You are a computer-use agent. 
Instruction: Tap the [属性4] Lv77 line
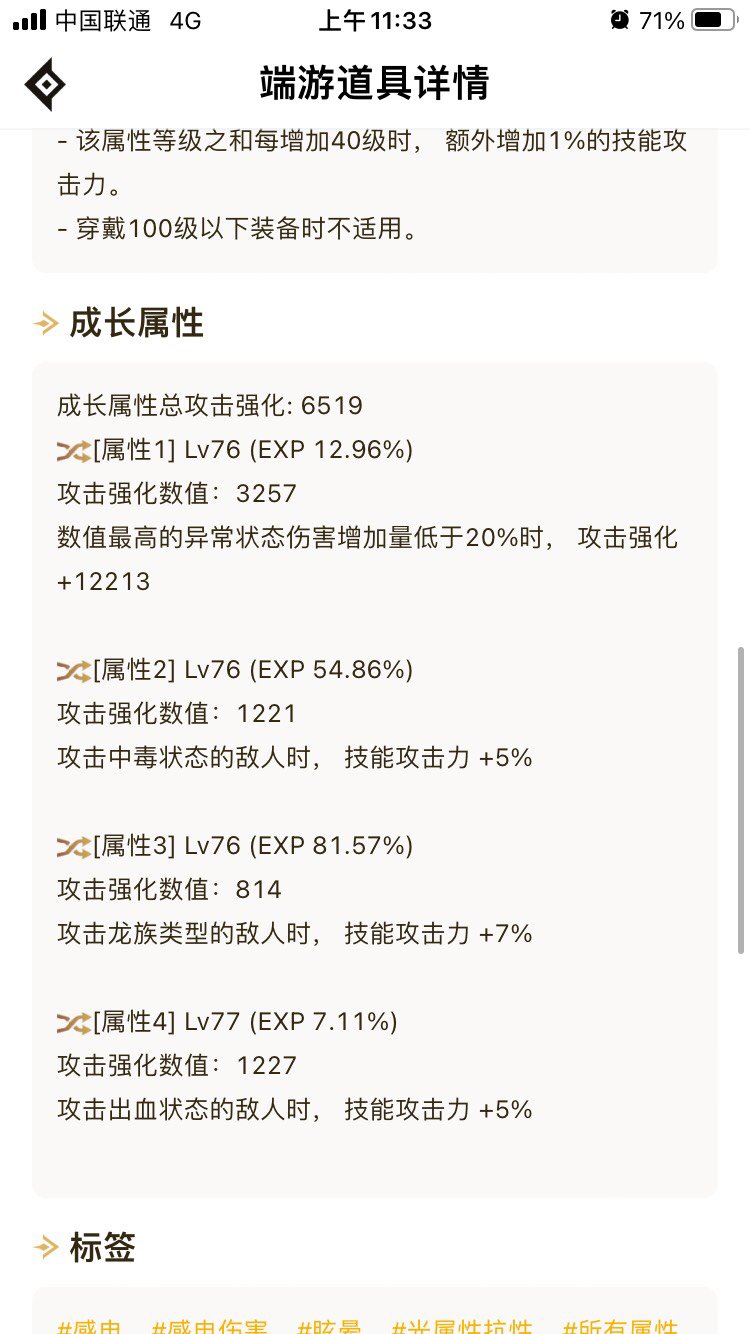(228, 1022)
